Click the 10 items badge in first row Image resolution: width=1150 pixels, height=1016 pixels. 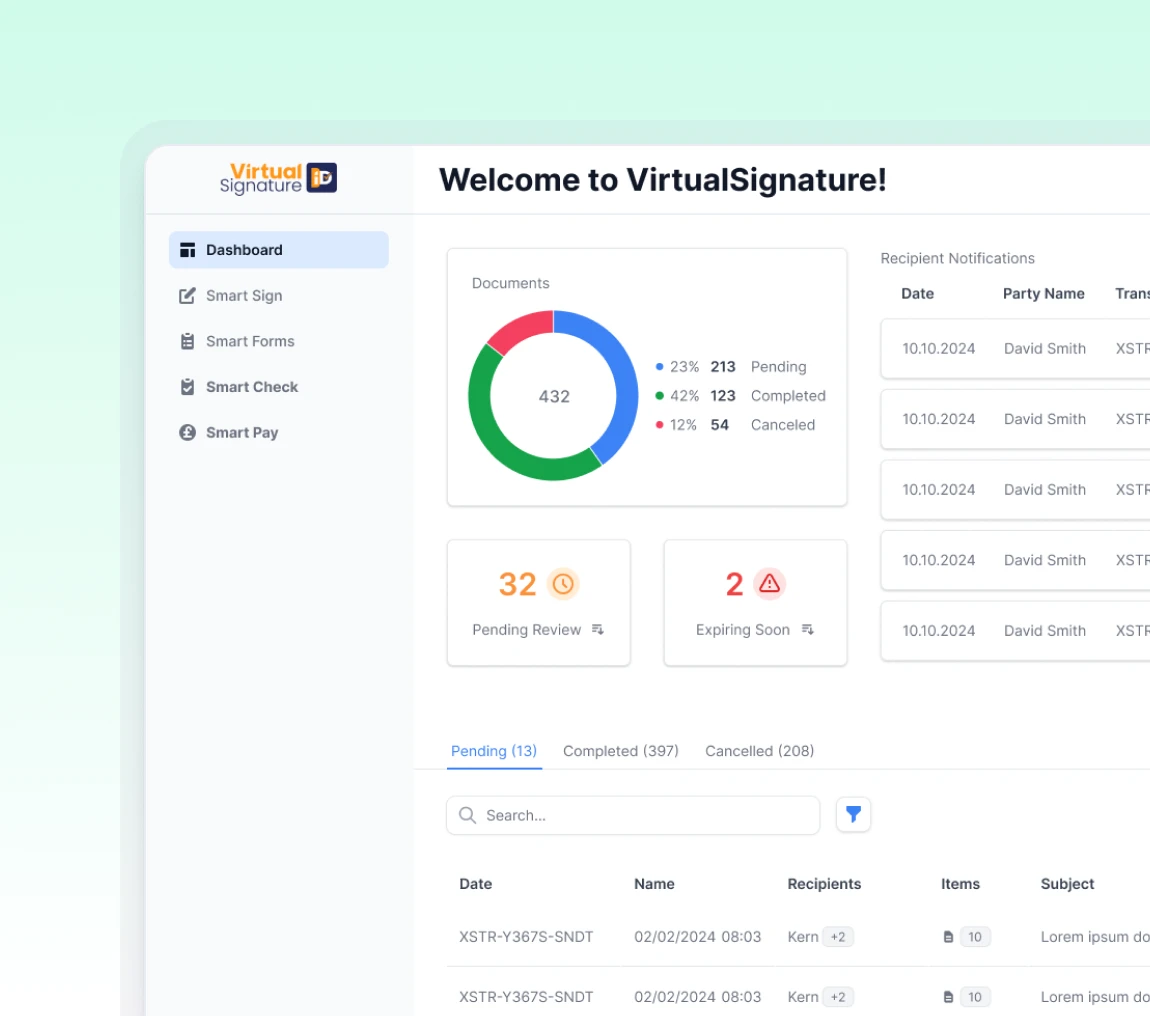[975, 937]
